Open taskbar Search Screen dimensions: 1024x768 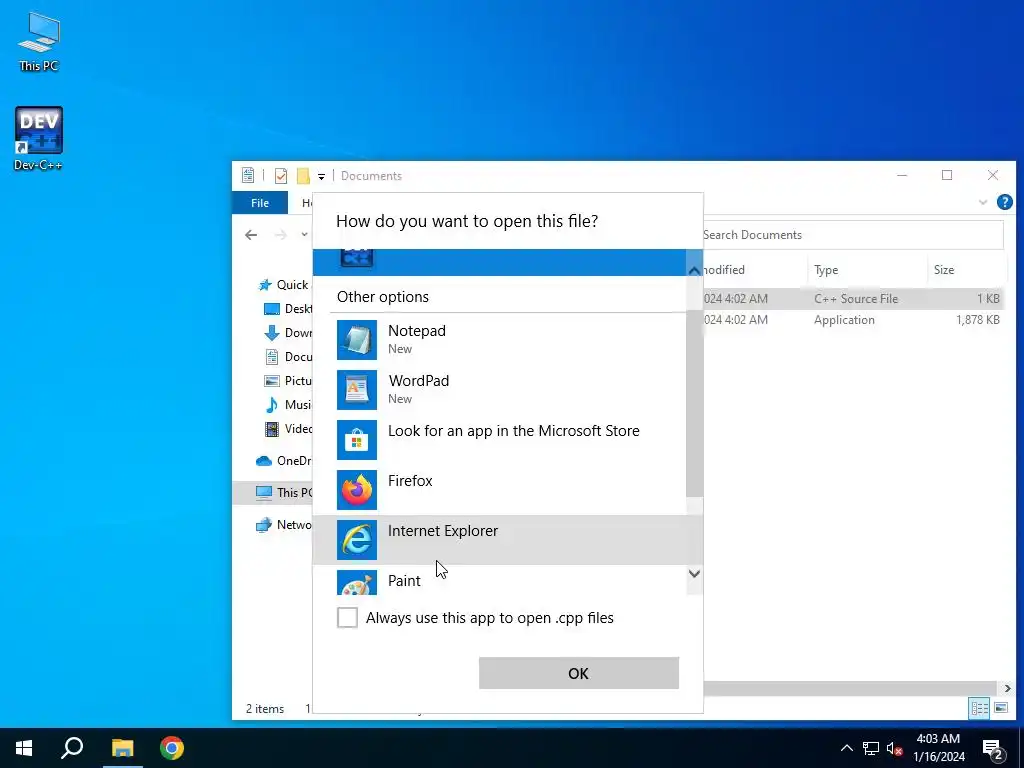pyautogui.click(x=72, y=748)
